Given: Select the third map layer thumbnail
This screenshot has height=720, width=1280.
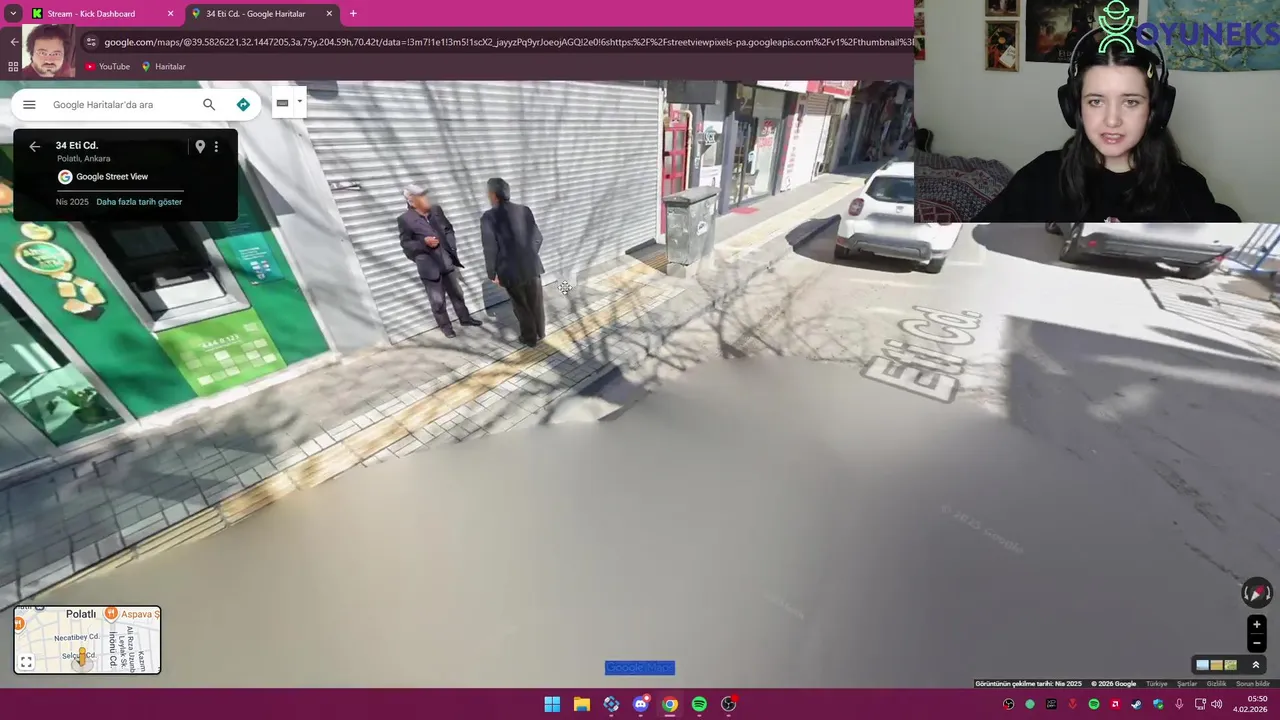Looking at the screenshot, I should (x=1231, y=665).
